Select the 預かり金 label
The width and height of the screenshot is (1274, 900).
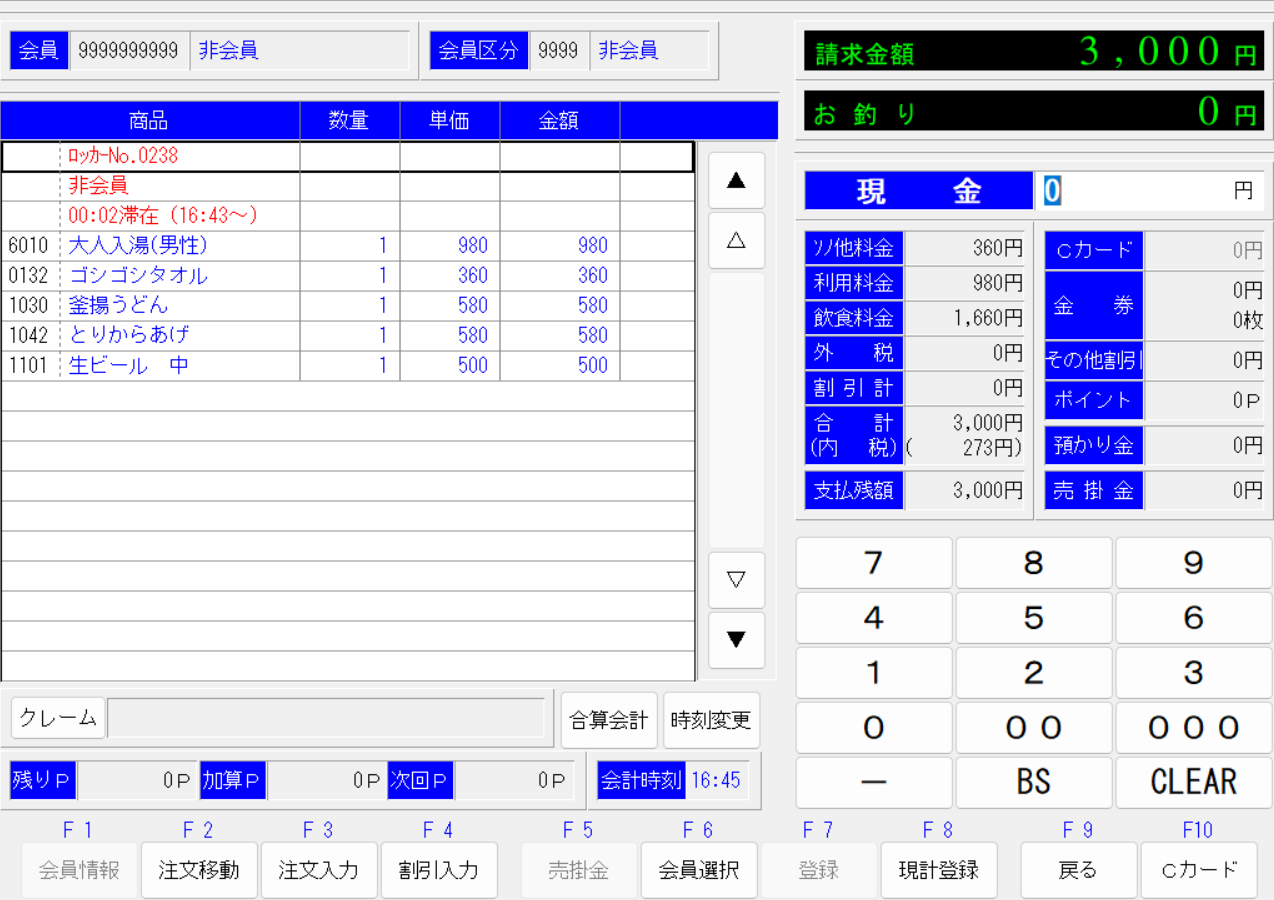tap(1094, 446)
